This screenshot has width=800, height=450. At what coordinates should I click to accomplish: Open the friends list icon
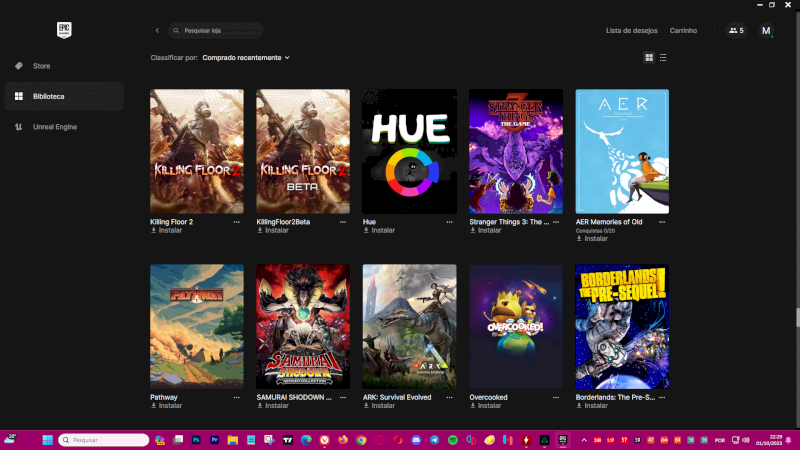click(x=736, y=31)
